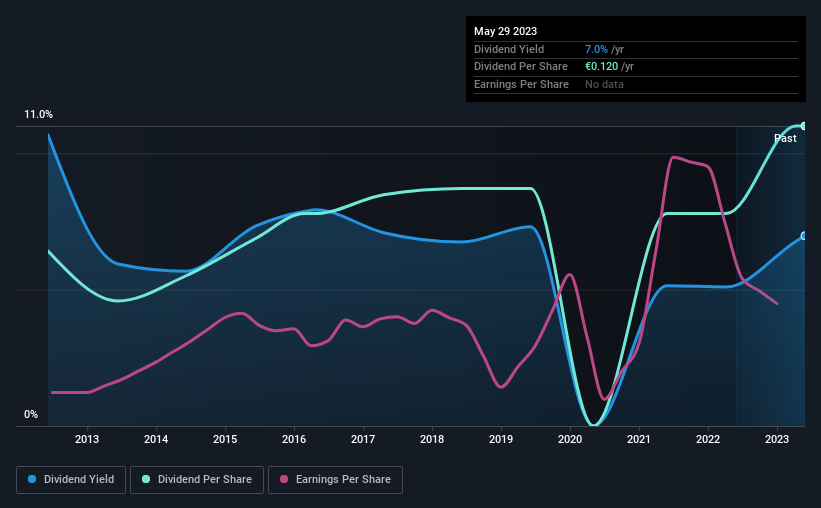Click the 0% y-axis label

point(31,414)
